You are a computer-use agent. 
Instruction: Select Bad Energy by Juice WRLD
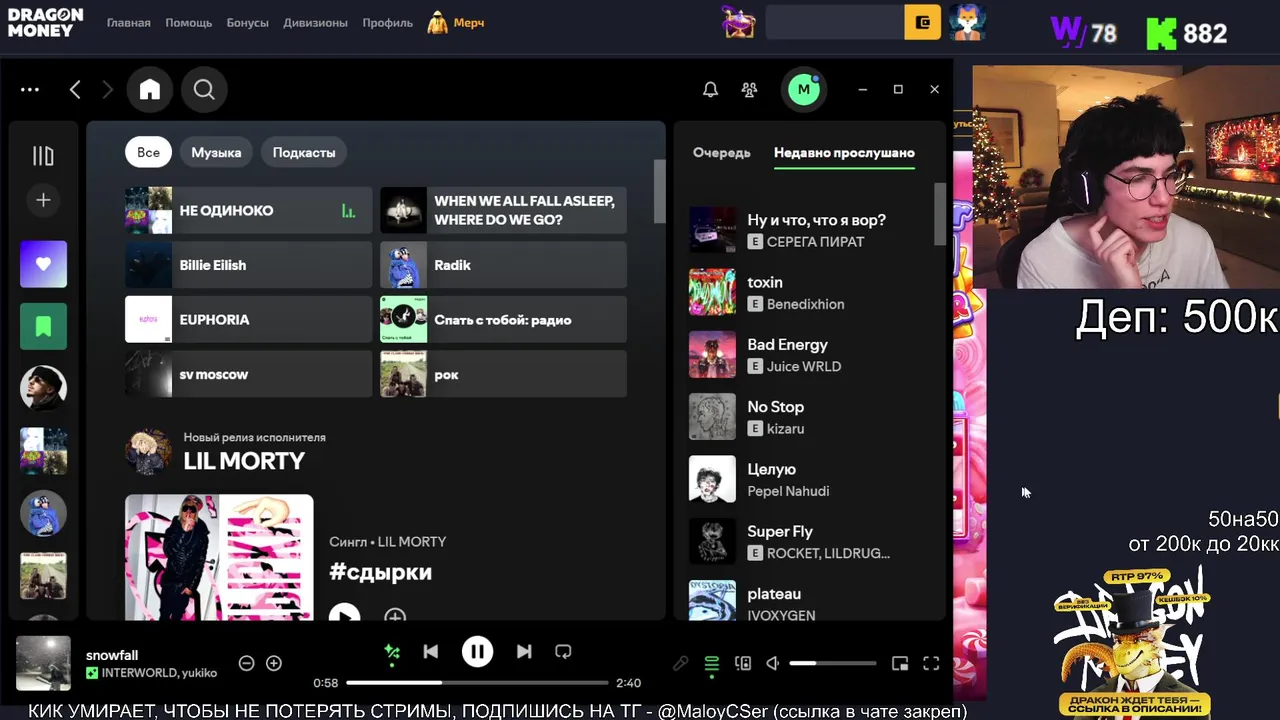click(810, 355)
